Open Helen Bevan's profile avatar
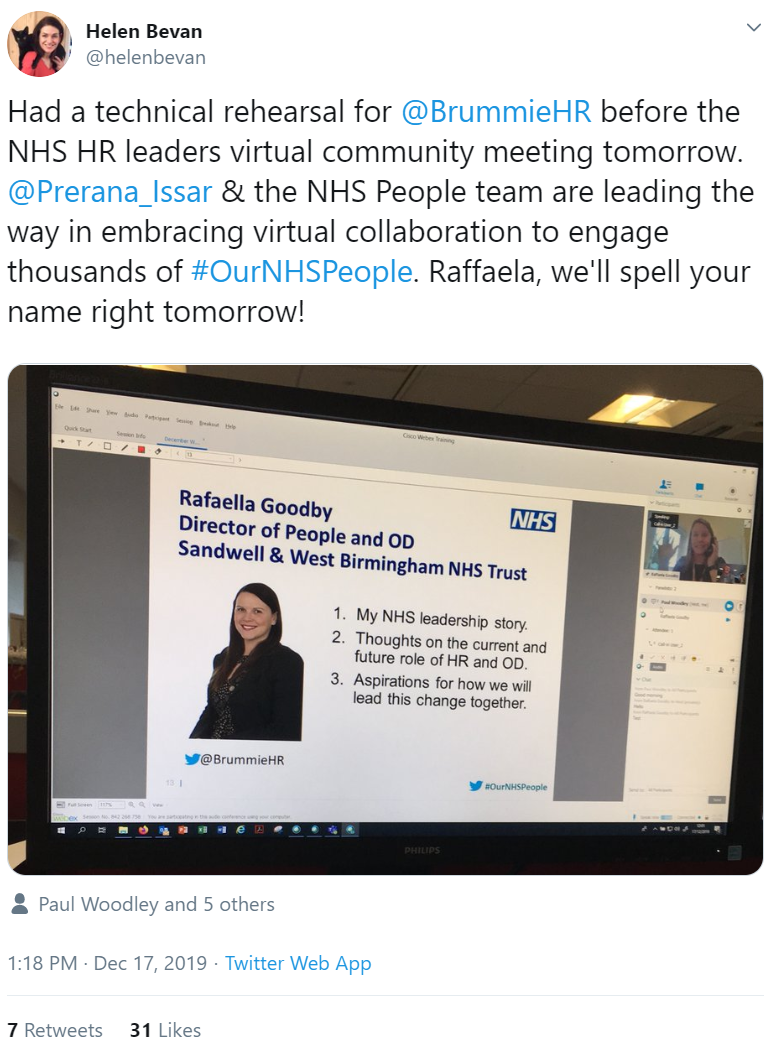The height and width of the screenshot is (1057, 776). 39,44
